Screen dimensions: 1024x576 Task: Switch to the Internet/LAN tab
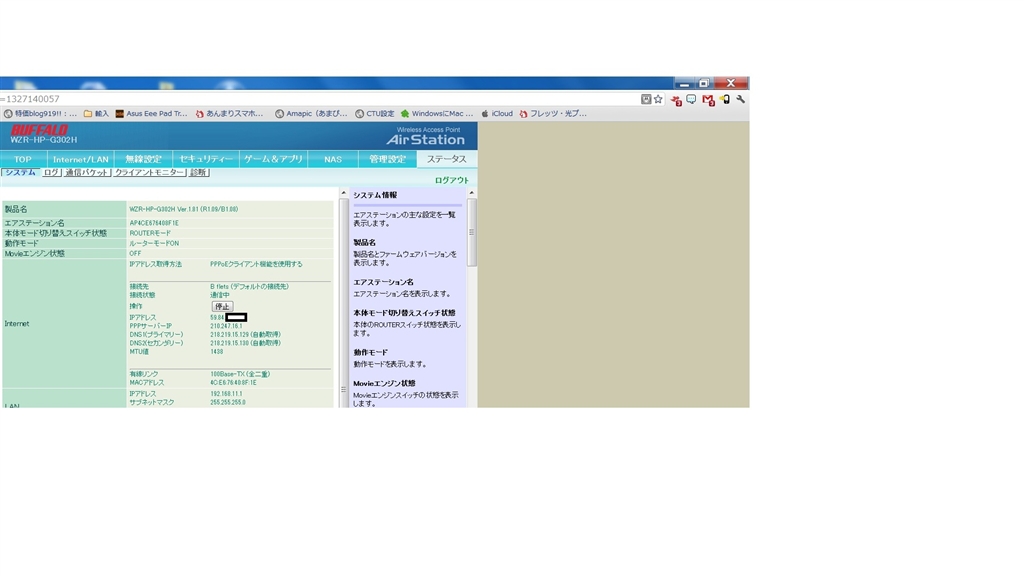(81, 159)
